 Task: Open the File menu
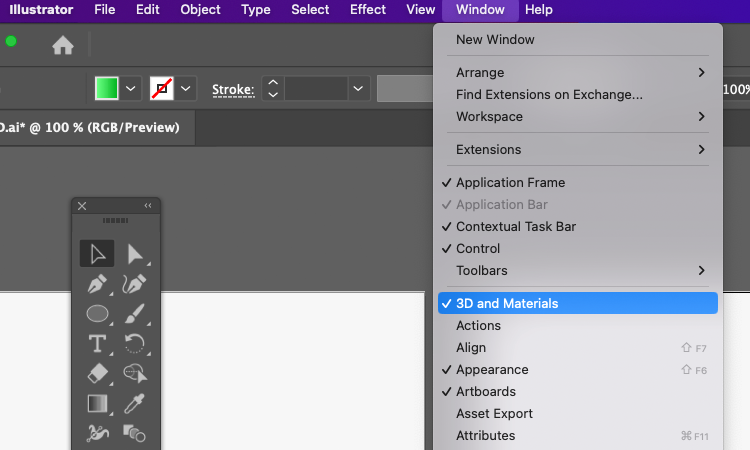(105, 10)
